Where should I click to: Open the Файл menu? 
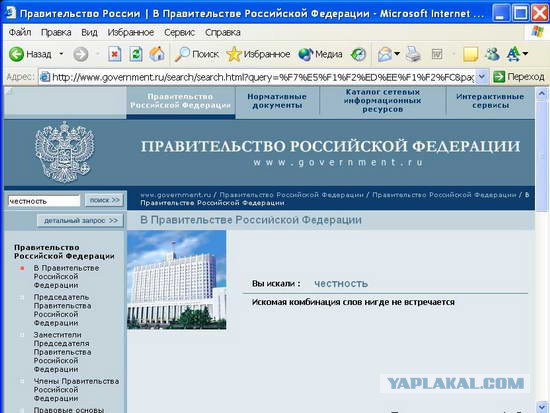click(x=20, y=32)
